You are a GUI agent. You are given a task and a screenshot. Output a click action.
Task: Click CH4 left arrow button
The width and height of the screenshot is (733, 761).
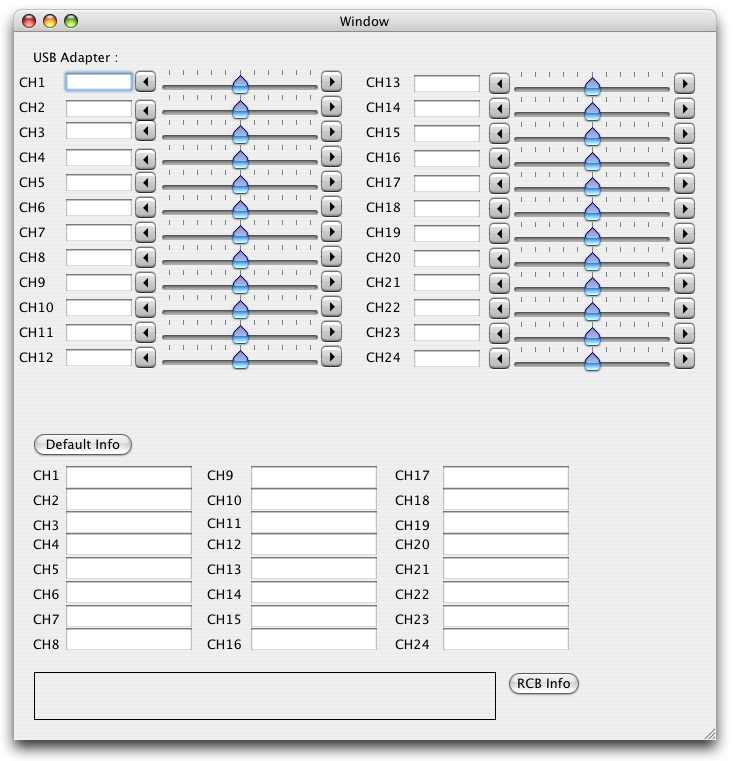(145, 159)
